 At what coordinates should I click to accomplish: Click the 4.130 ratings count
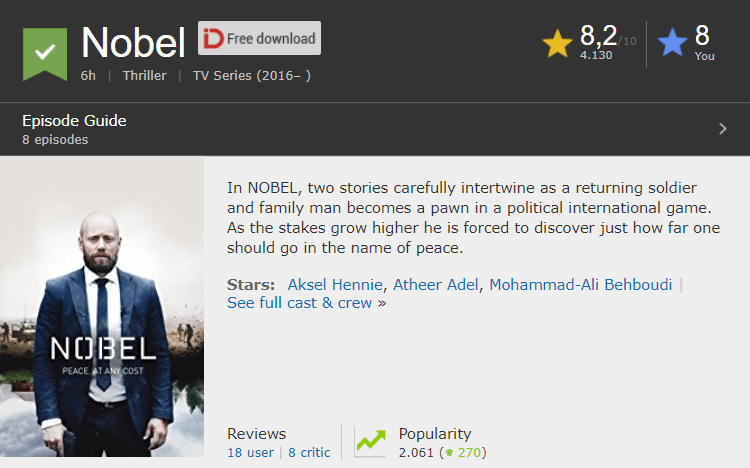[x=596, y=56]
